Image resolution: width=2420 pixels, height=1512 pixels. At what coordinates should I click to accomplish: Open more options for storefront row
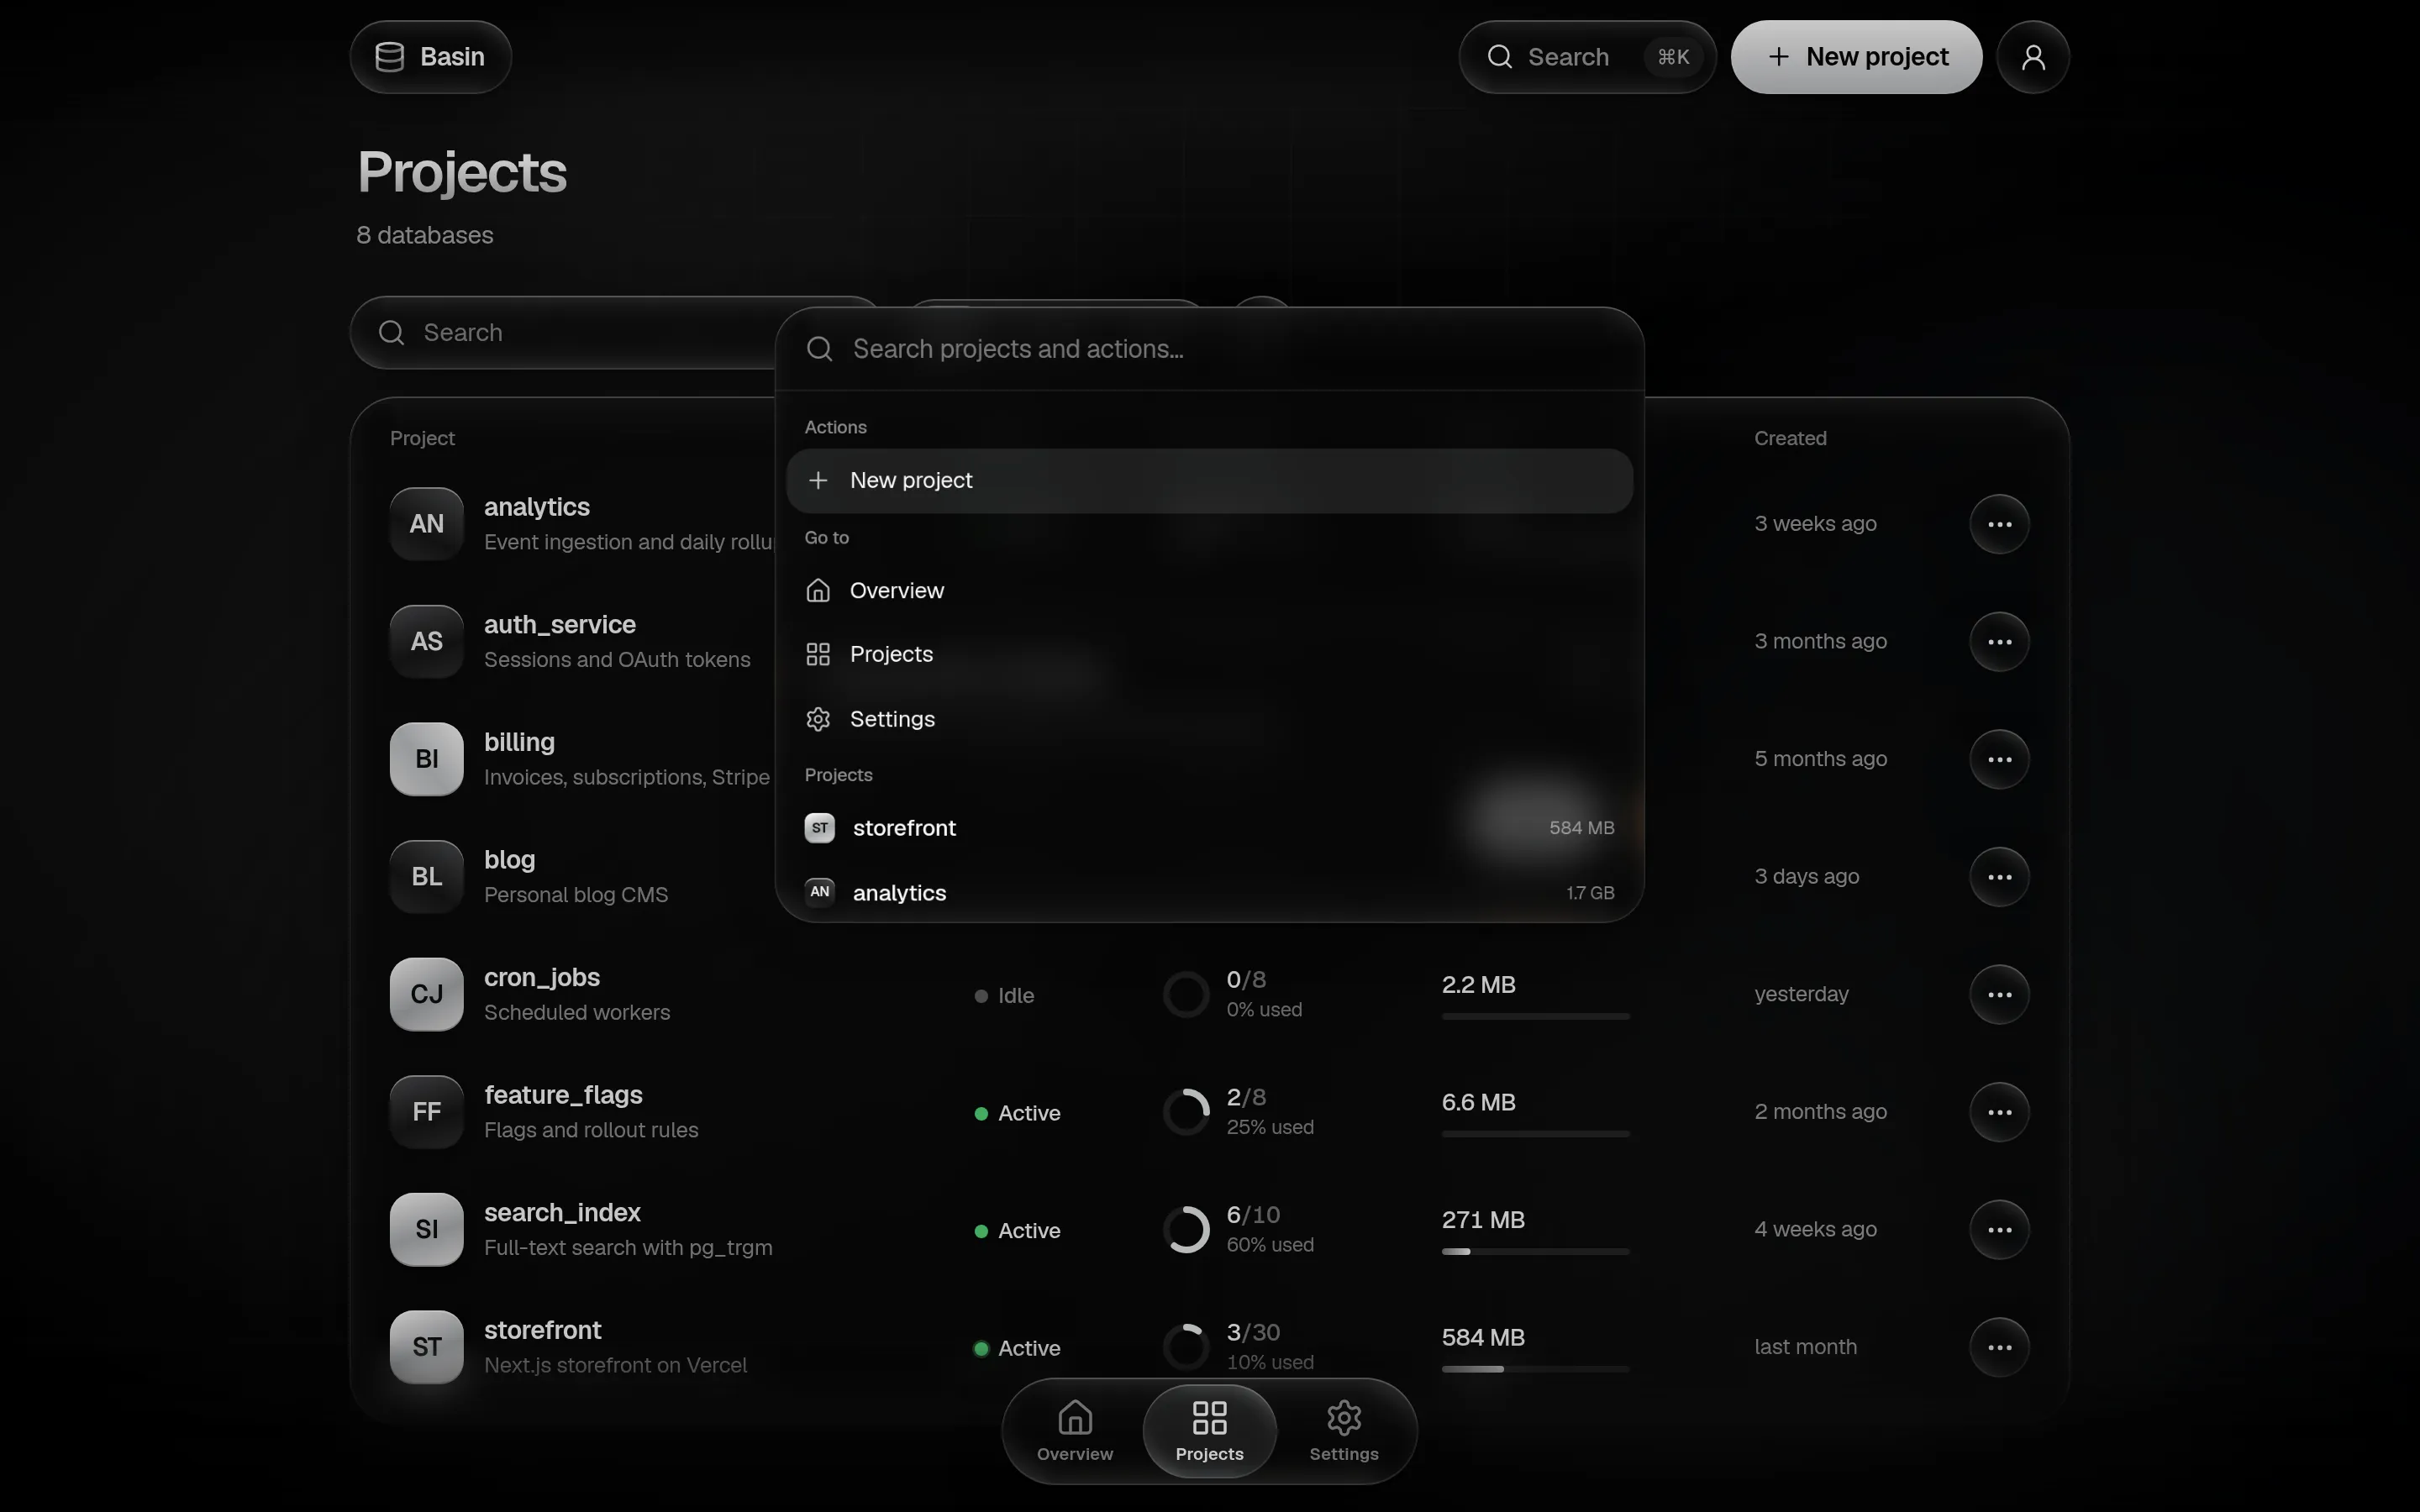tap(1999, 1347)
